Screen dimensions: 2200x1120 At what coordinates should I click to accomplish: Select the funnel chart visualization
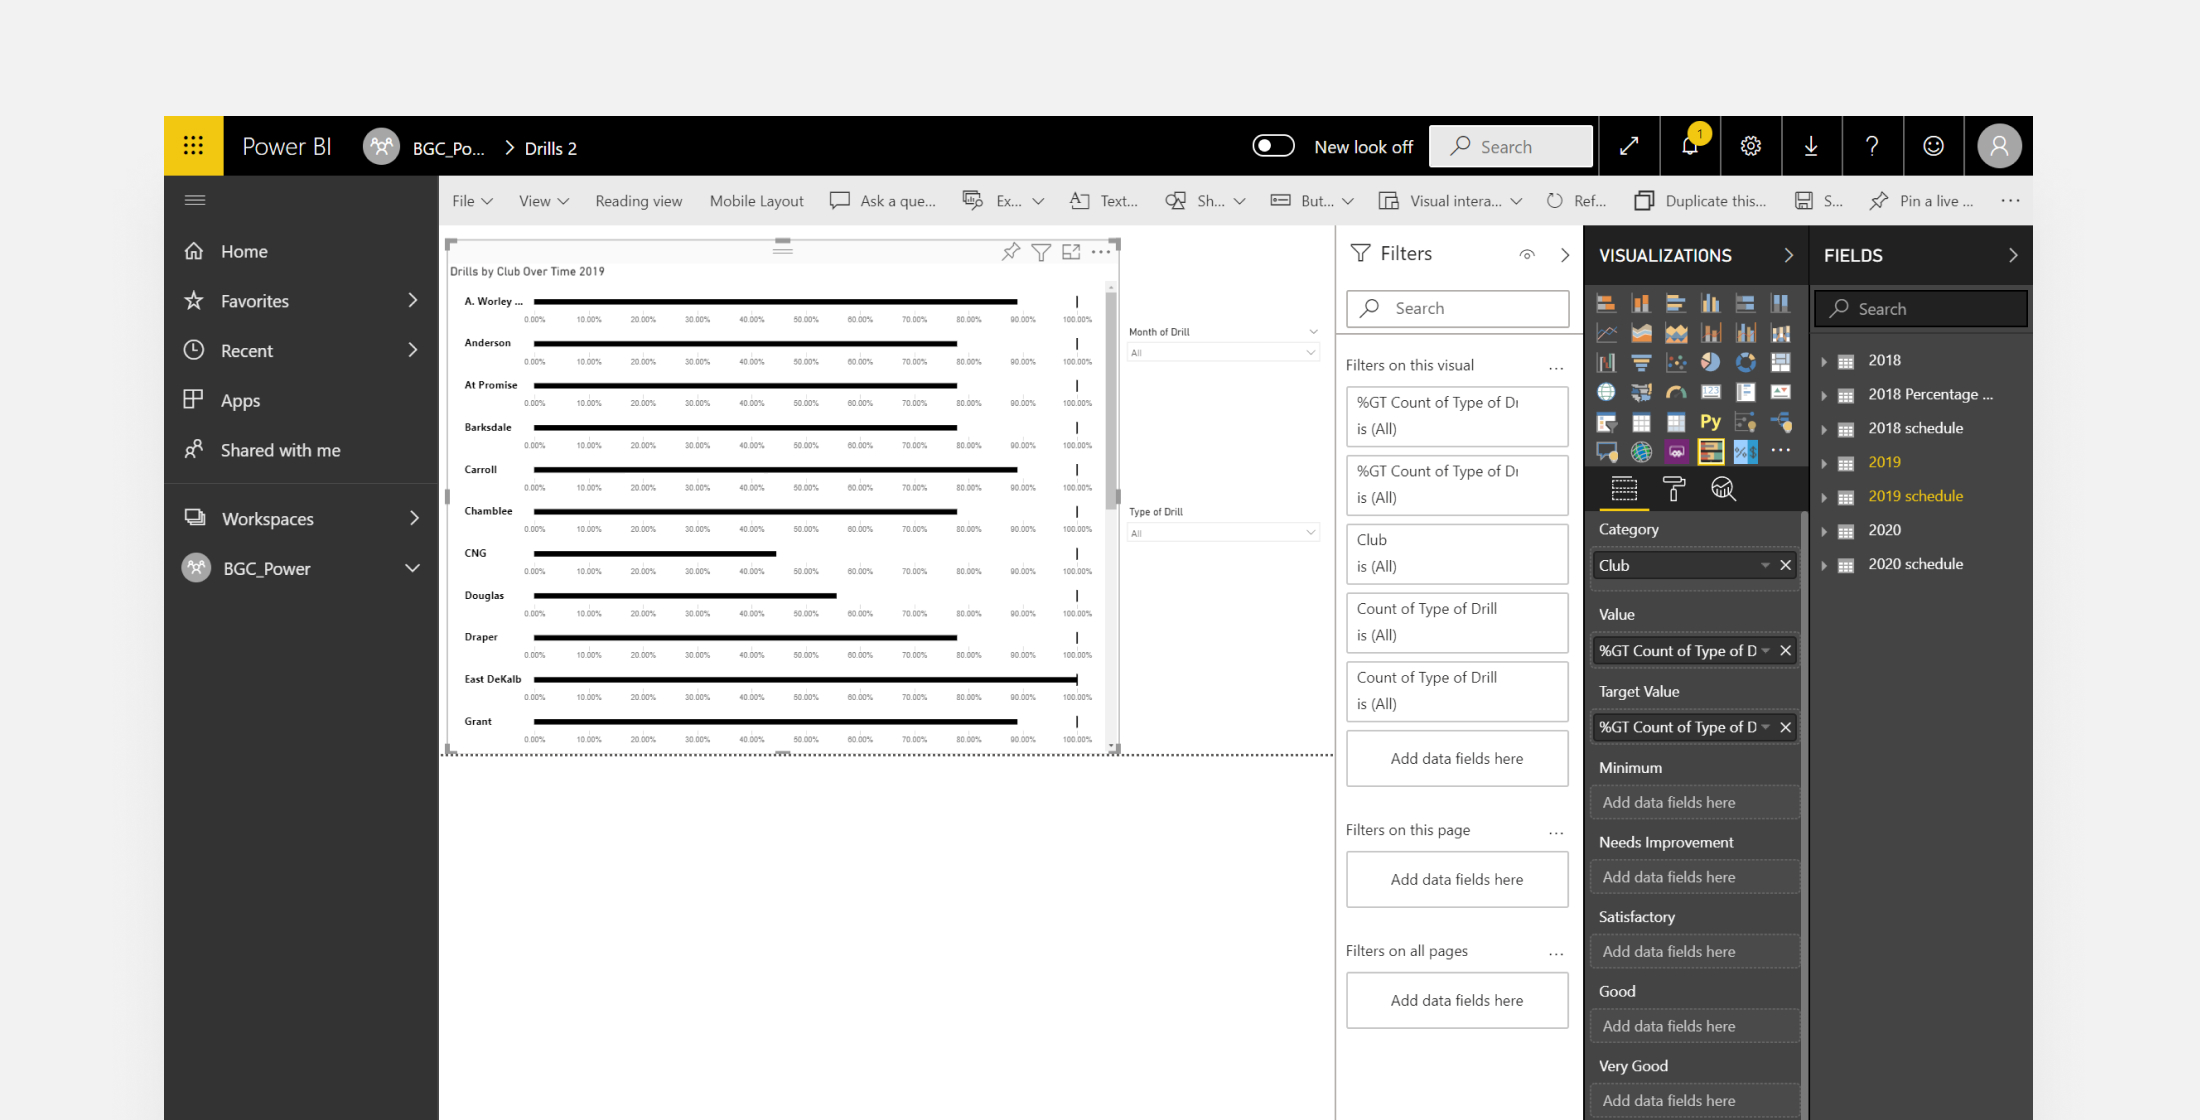click(1641, 362)
